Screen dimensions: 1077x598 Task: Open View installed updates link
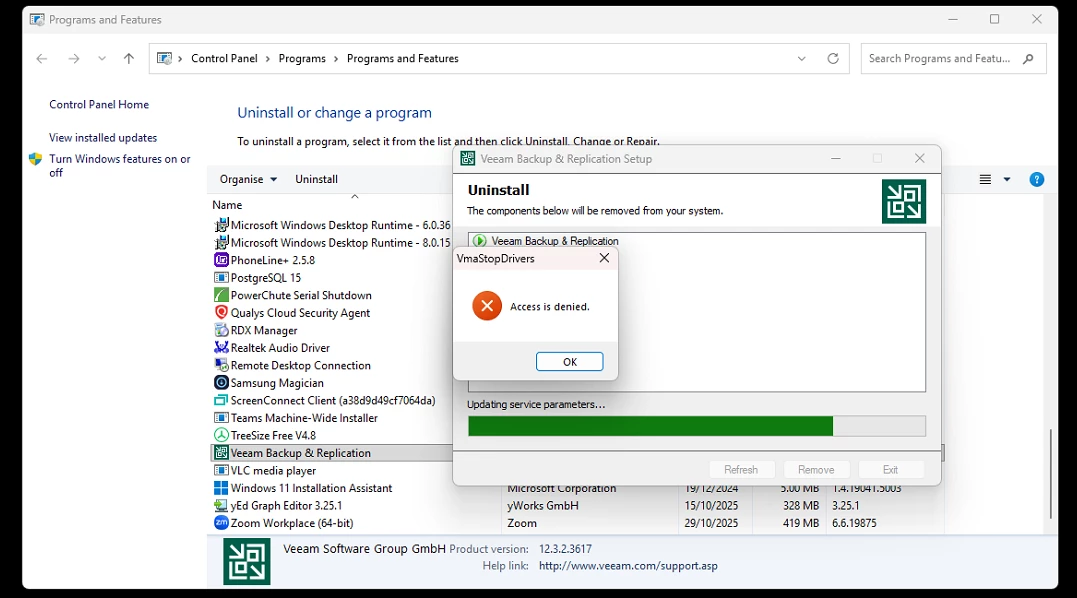click(x=103, y=138)
